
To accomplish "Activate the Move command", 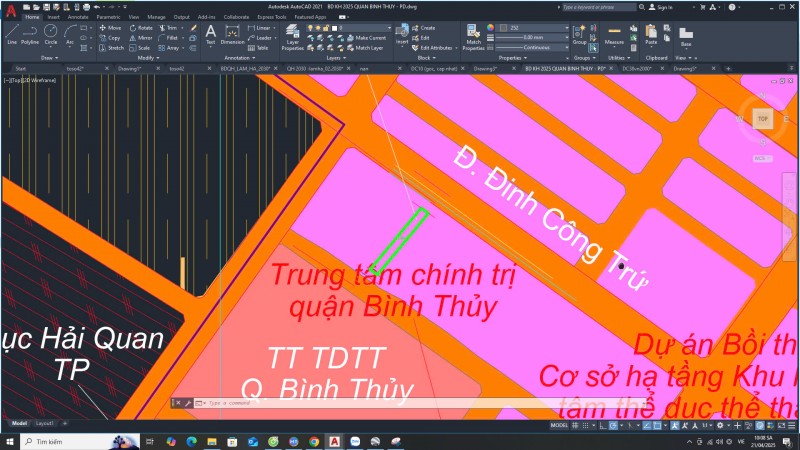I will pos(110,28).
